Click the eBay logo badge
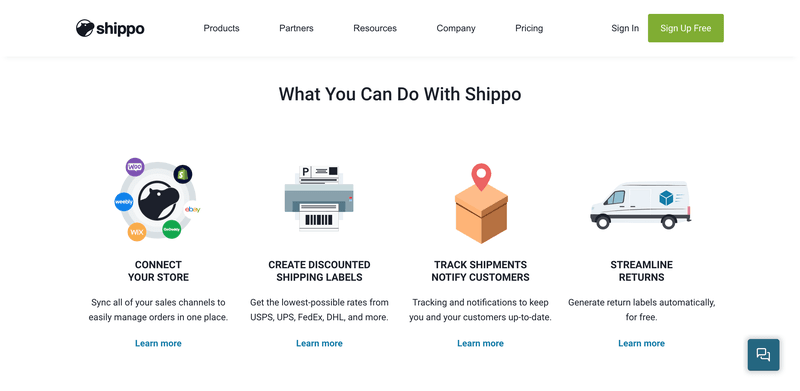The height and width of the screenshot is (391, 800). [x=192, y=209]
